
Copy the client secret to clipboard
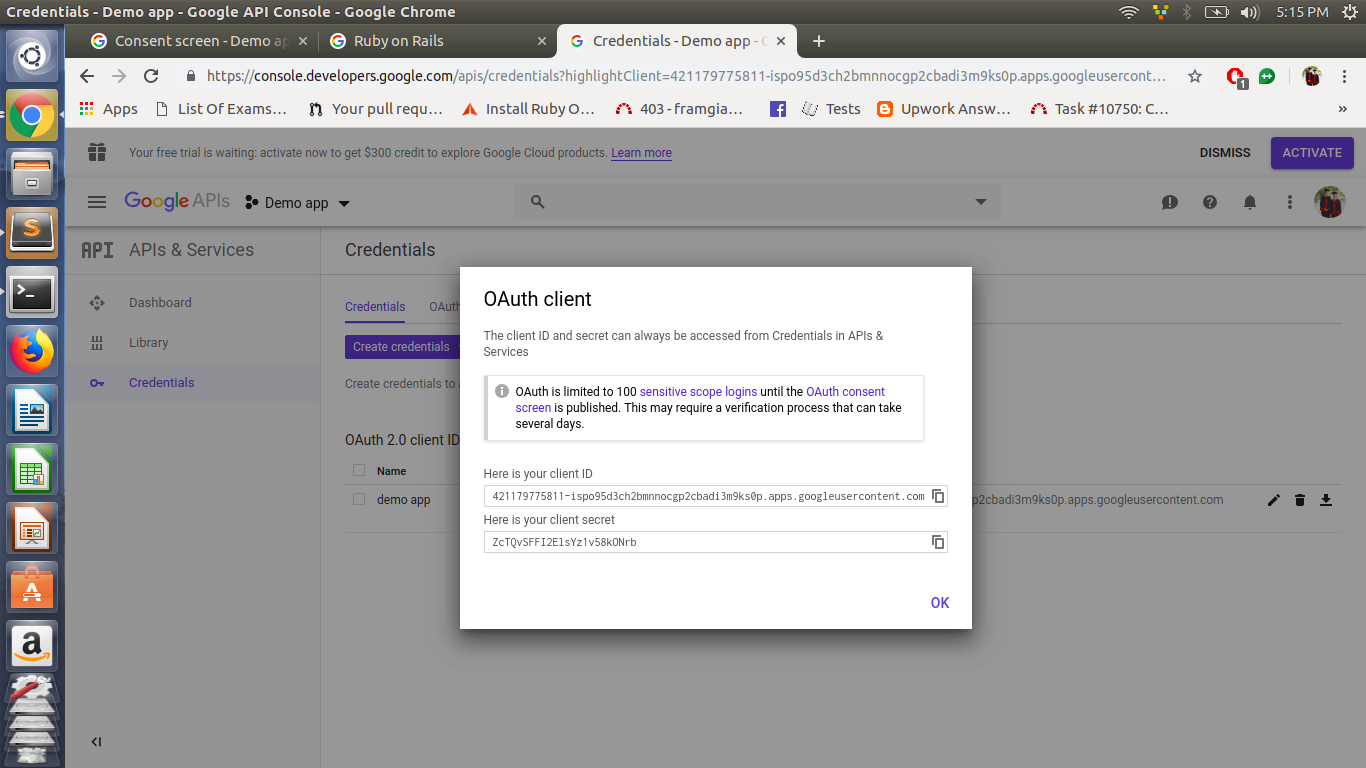click(x=938, y=542)
